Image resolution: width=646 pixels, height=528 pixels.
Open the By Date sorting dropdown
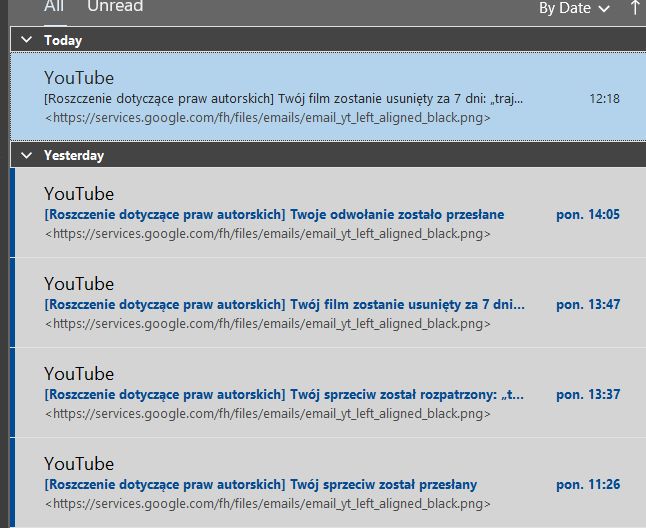tap(574, 8)
